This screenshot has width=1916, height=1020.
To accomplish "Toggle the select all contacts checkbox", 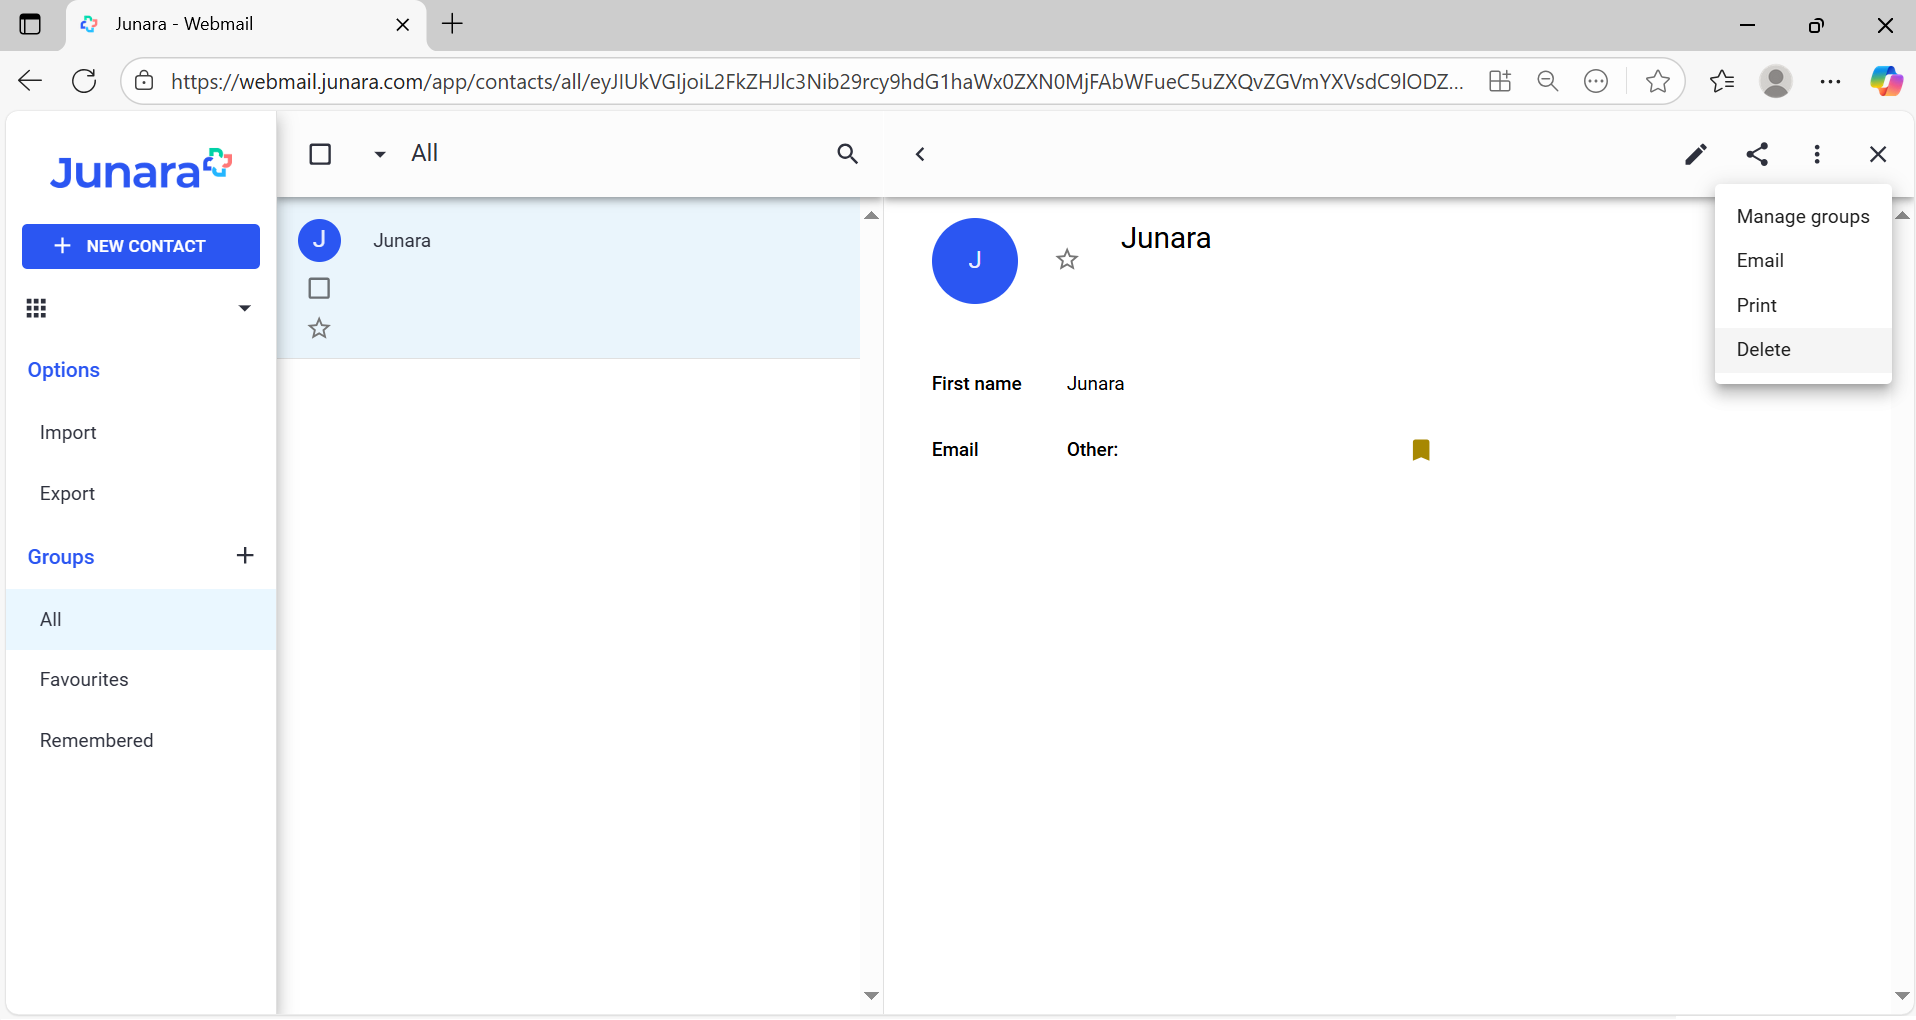I will (320, 154).
